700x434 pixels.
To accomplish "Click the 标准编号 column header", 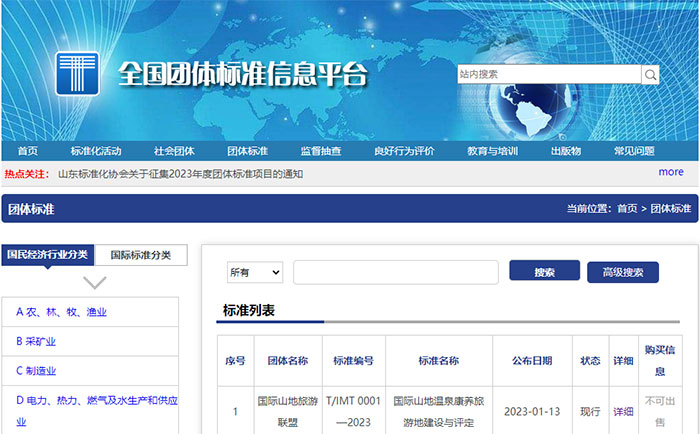I will point(354,361).
